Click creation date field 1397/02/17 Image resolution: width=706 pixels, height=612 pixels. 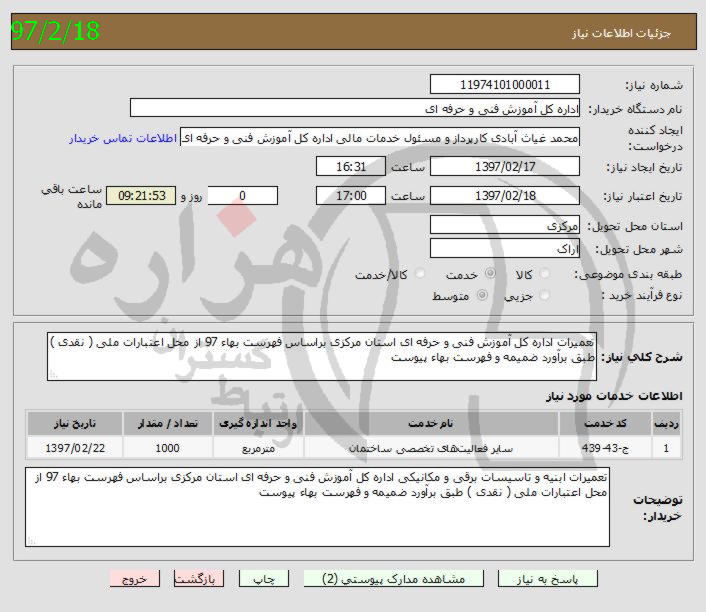pos(505,167)
